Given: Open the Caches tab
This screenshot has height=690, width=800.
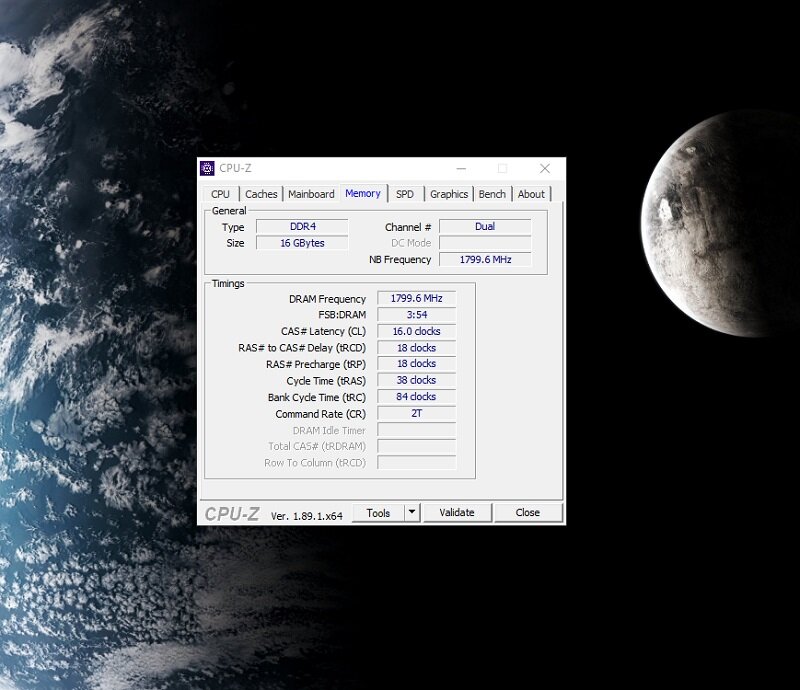Looking at the screenshot, I should pos(261,194).
